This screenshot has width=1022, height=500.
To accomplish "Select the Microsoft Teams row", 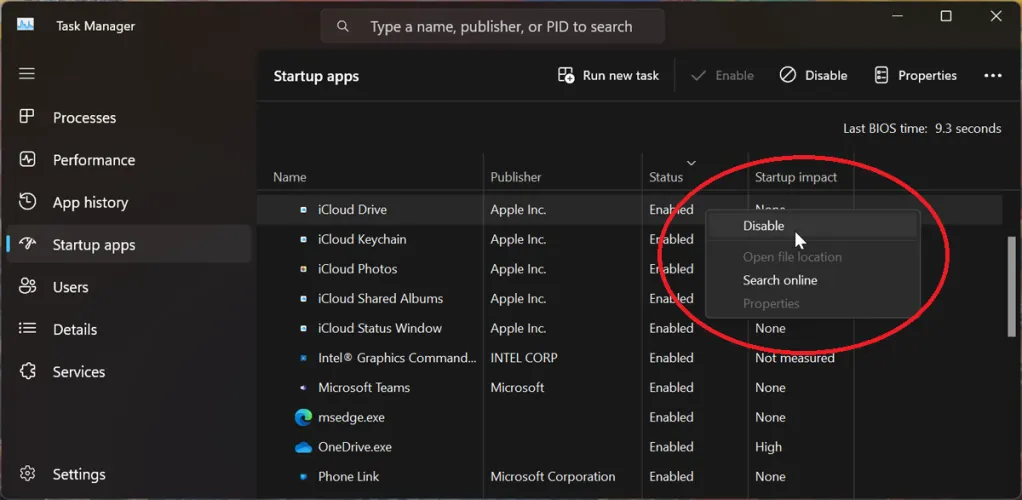I will click(363, 387).
